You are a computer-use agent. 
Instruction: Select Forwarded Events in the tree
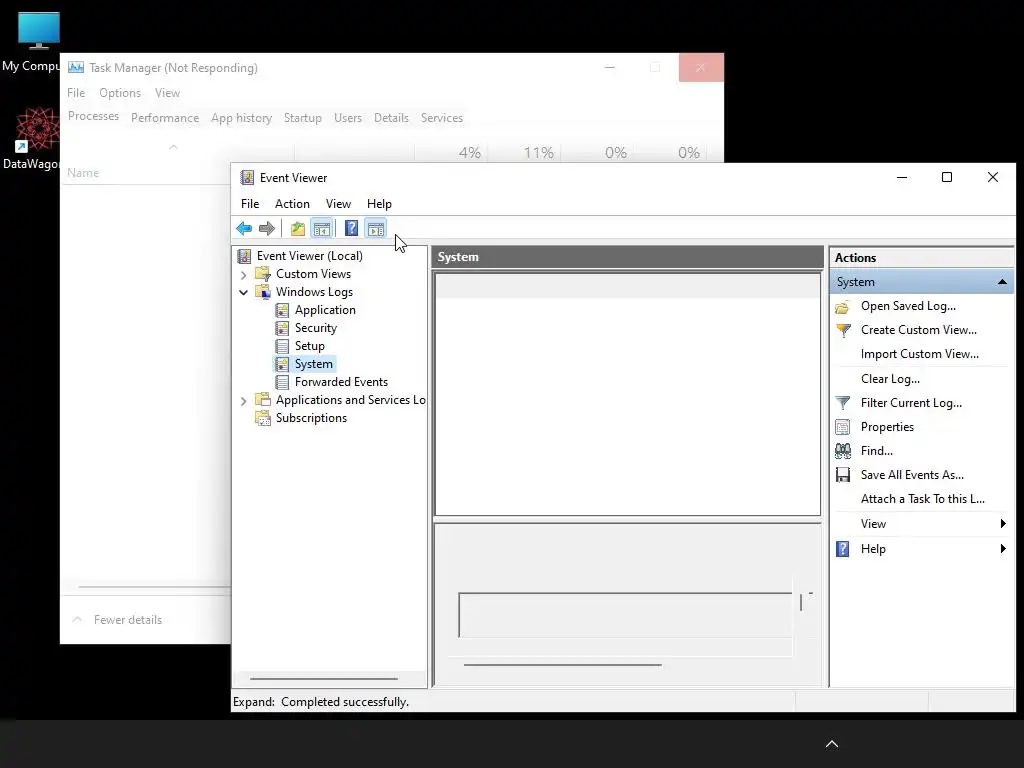point(341,382)
